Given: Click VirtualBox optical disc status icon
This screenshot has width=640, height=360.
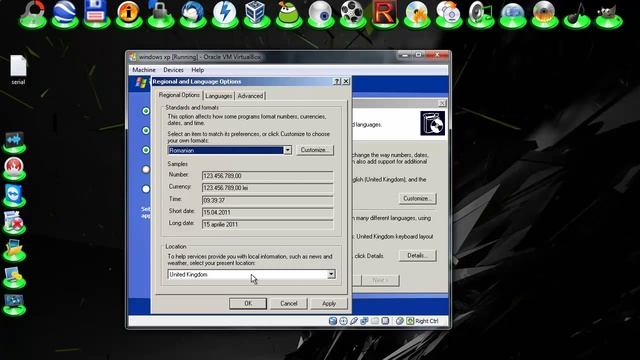Looking at the screenshot, I should pos(343,321).
